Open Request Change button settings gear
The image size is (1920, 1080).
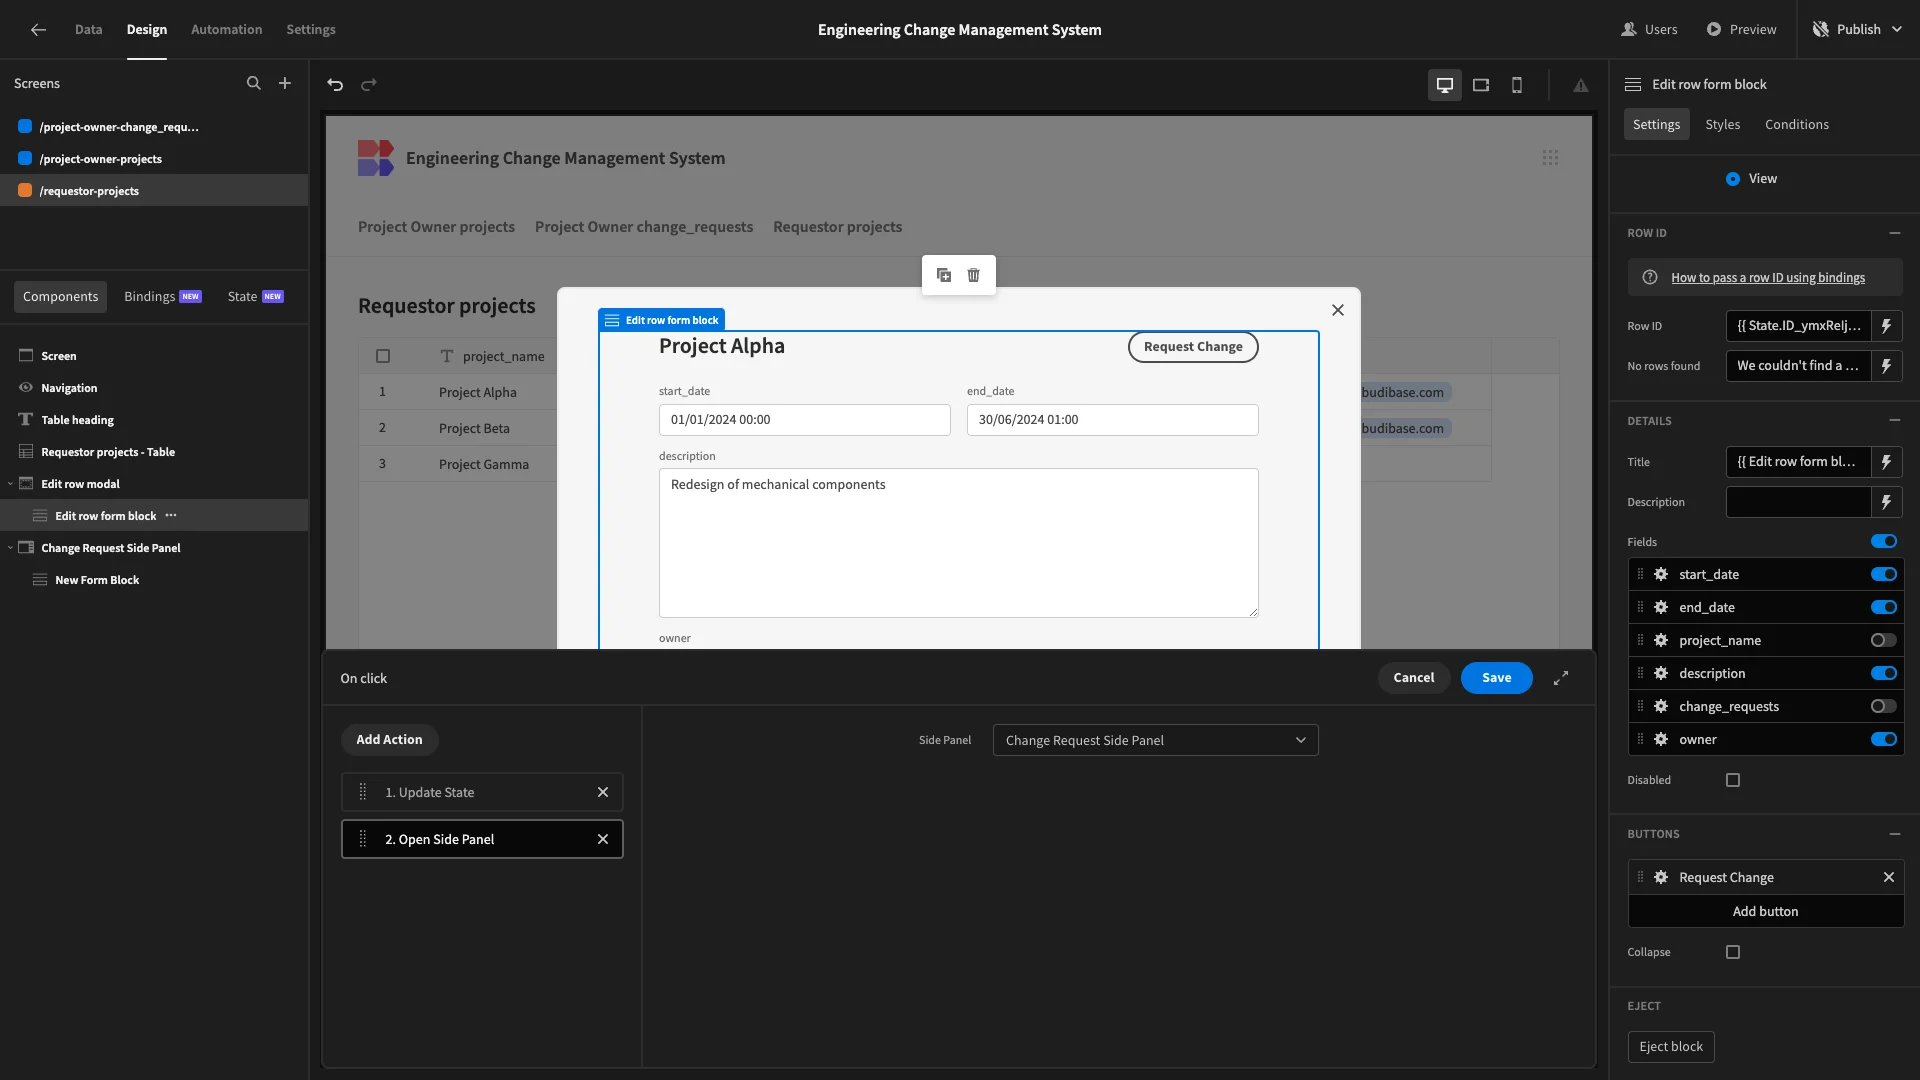(x=1661, y=877)
